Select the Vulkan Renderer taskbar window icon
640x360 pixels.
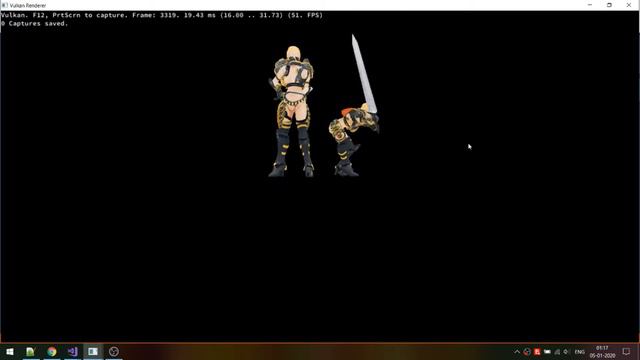coord(93,351)
